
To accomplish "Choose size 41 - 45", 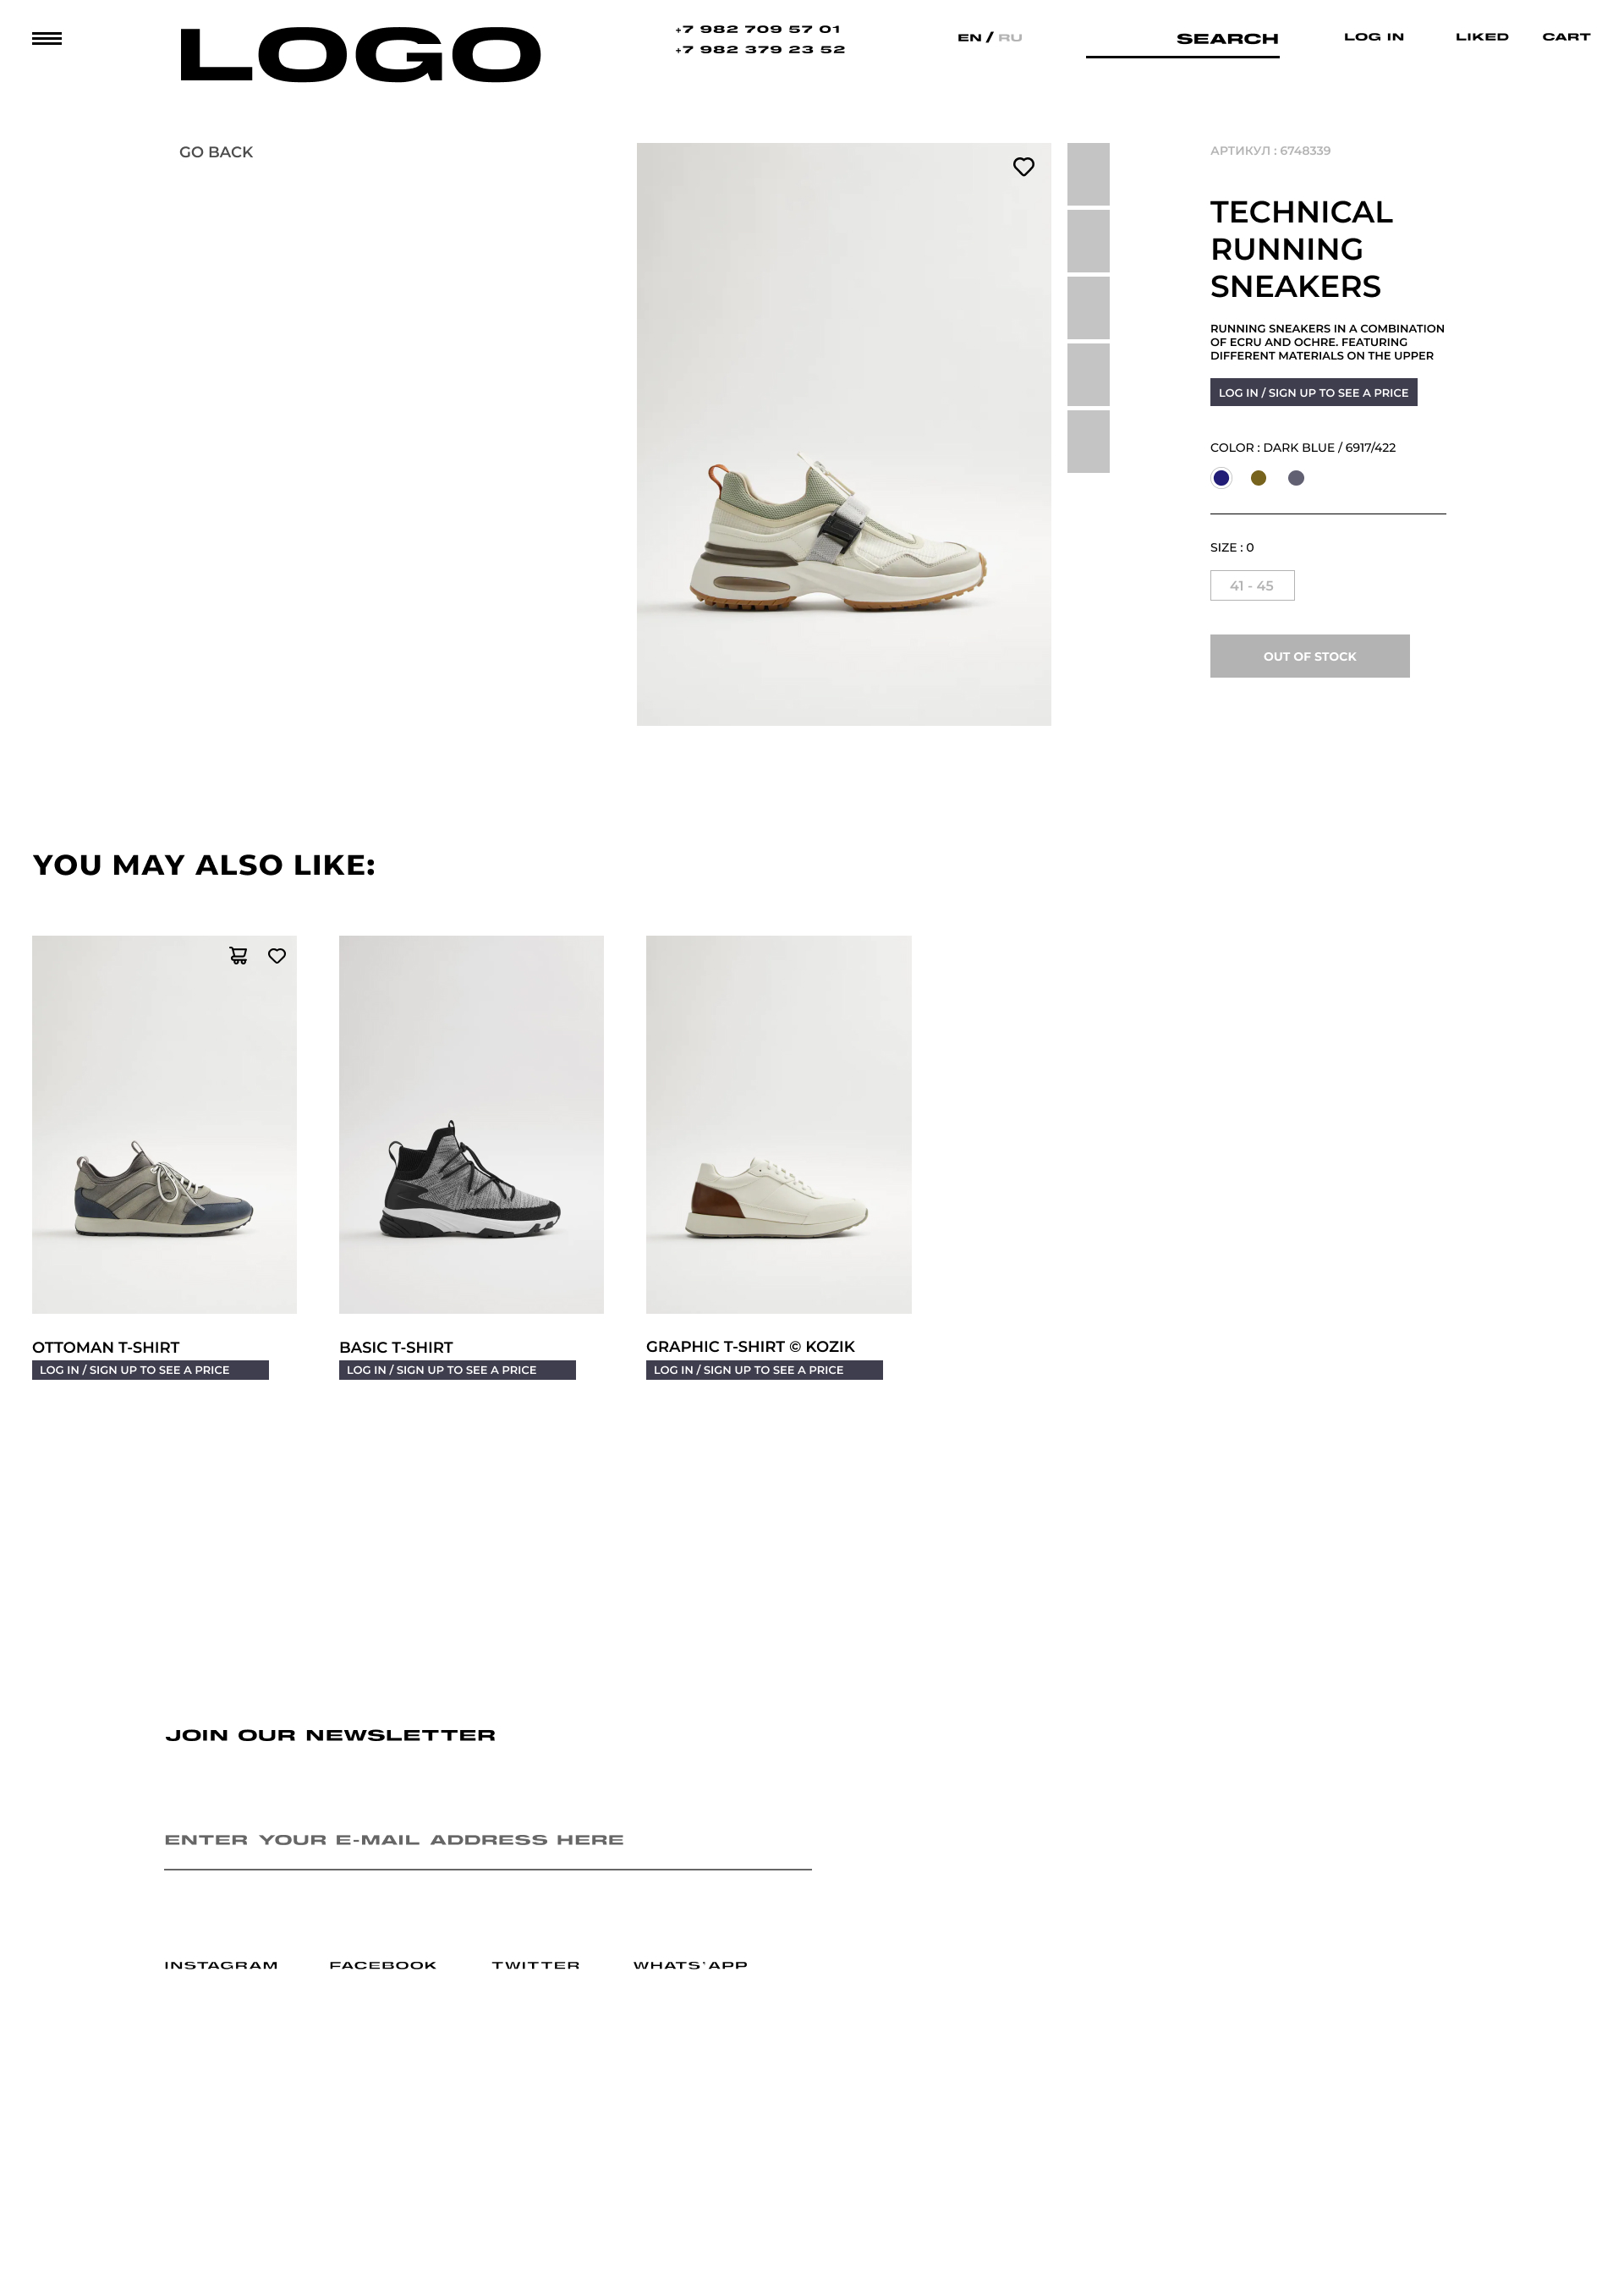I will coord(1252,586).
